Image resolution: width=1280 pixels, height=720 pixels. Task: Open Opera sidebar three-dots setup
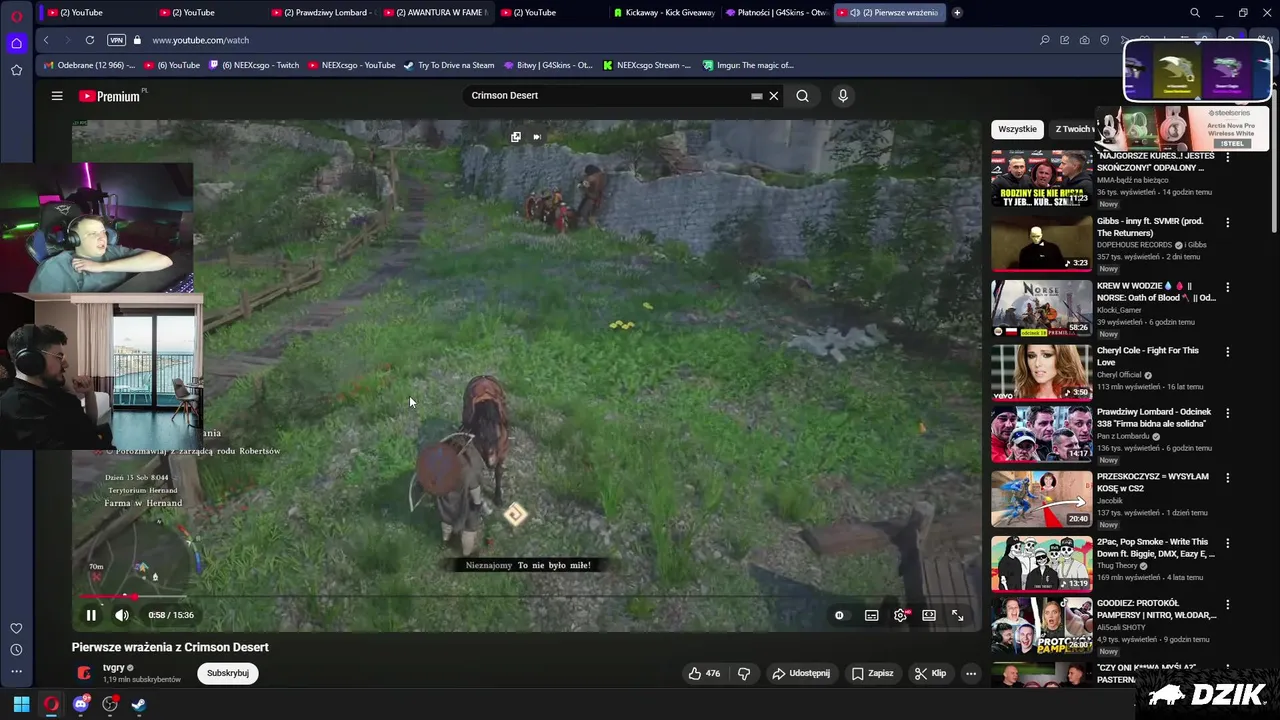tap(16, 672)
